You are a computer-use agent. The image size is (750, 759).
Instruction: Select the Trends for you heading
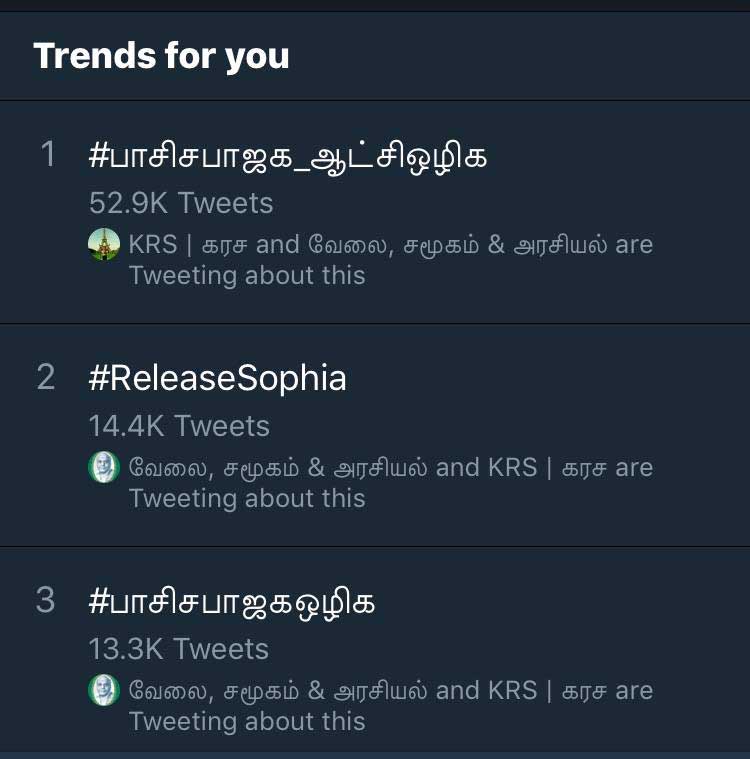(161, 56)
